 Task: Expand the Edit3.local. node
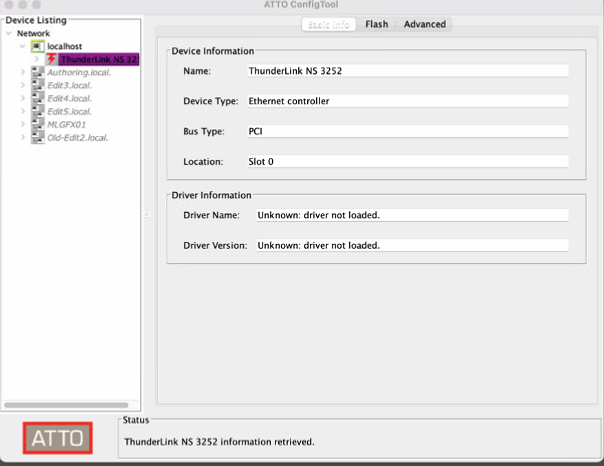[x=23, y=85]
